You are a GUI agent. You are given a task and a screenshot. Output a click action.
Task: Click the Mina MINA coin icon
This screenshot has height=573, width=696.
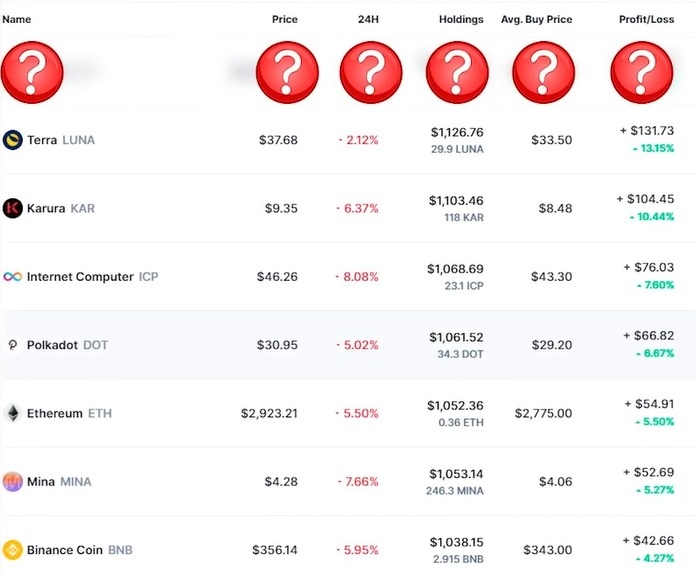click(x=13, y=481)
